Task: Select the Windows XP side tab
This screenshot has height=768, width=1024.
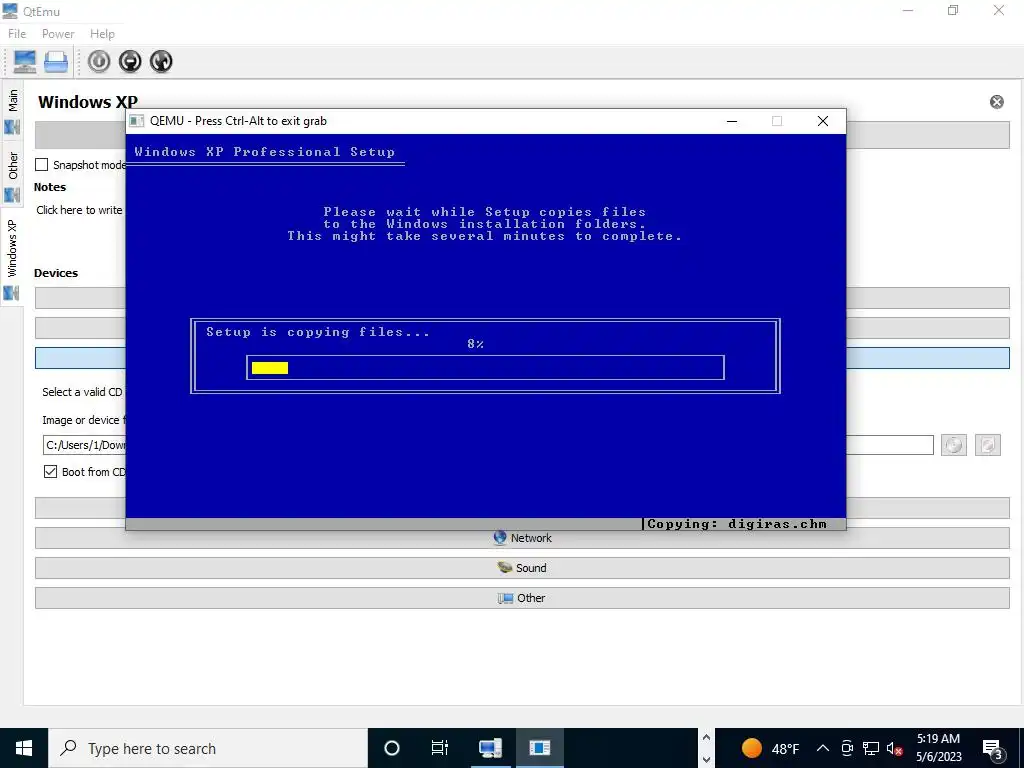Action: click(12, 258)
